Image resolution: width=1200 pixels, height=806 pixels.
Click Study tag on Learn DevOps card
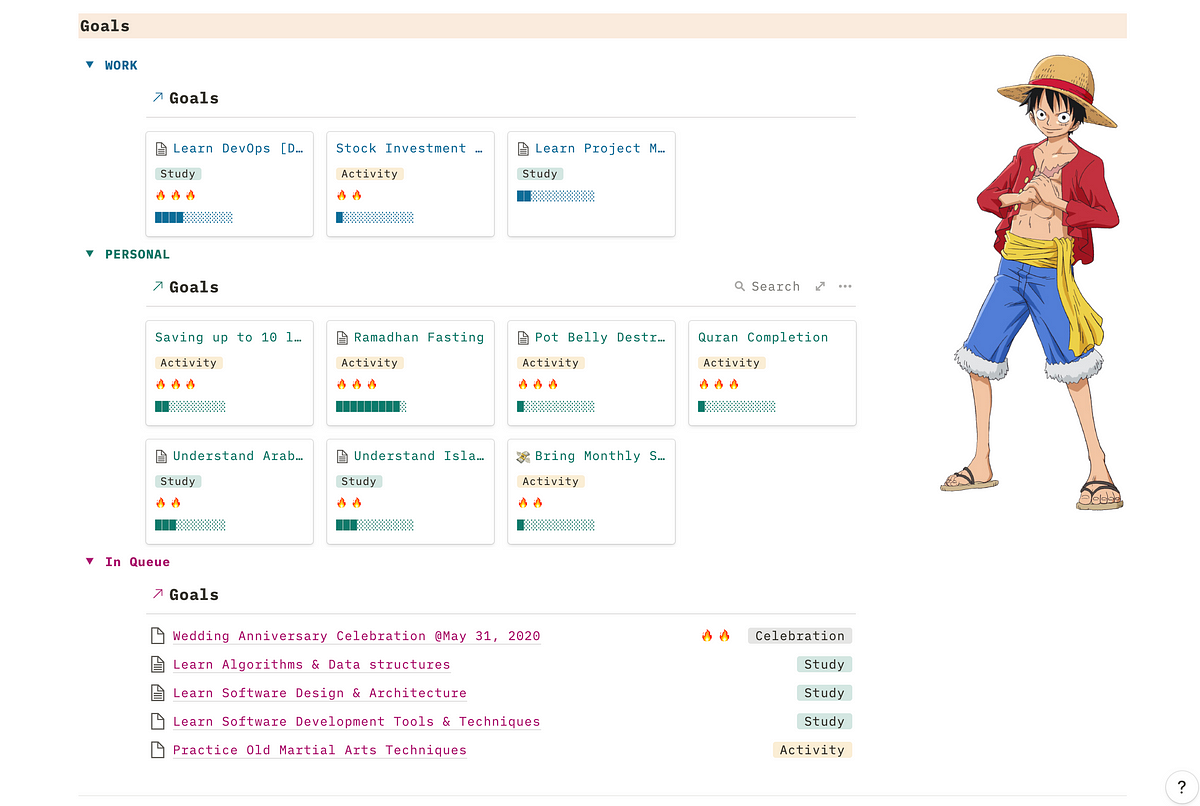point(178,174)
